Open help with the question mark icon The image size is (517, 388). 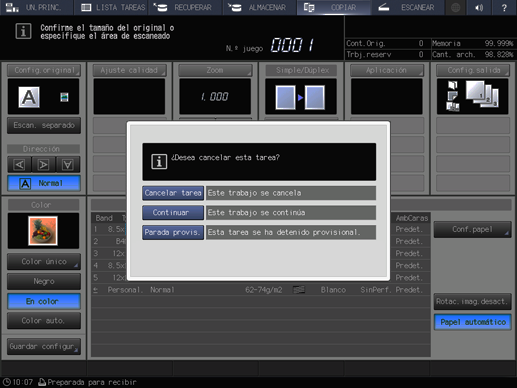504,7
